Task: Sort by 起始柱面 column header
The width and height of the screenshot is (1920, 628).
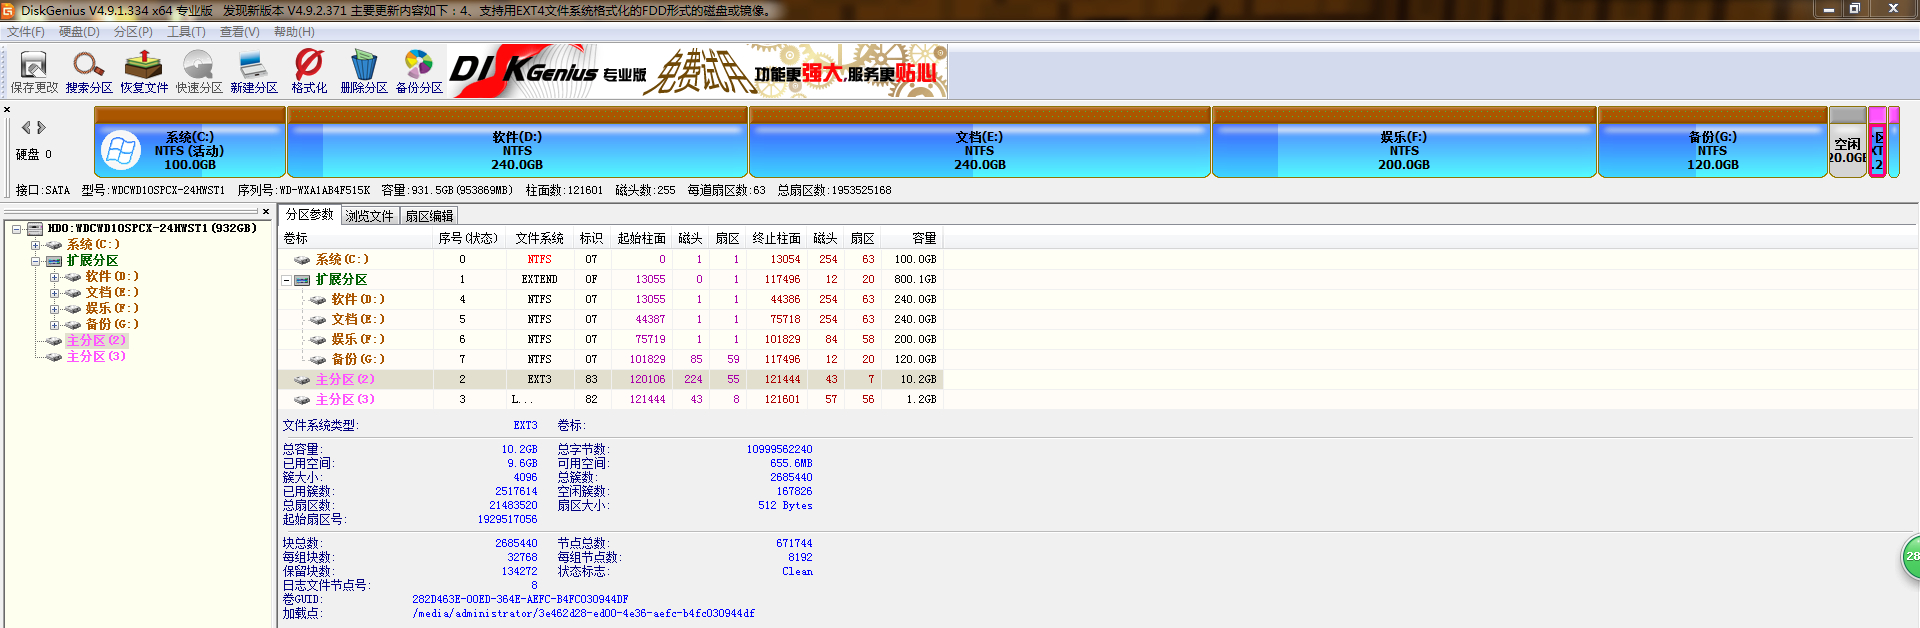Action: point(642,238)
